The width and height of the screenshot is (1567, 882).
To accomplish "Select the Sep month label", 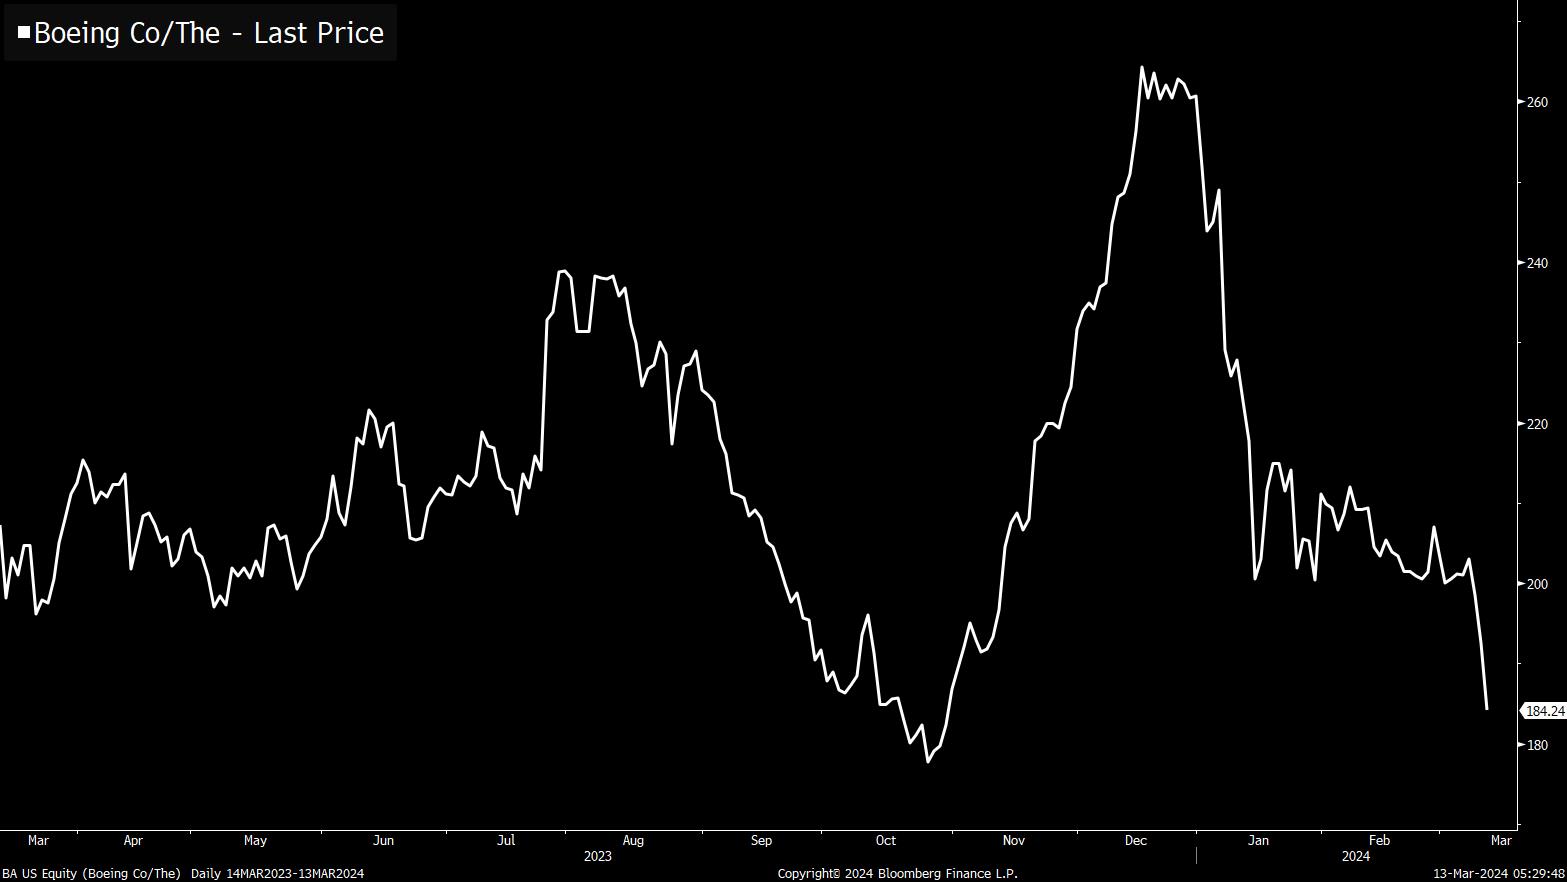I will pos(761,841).
